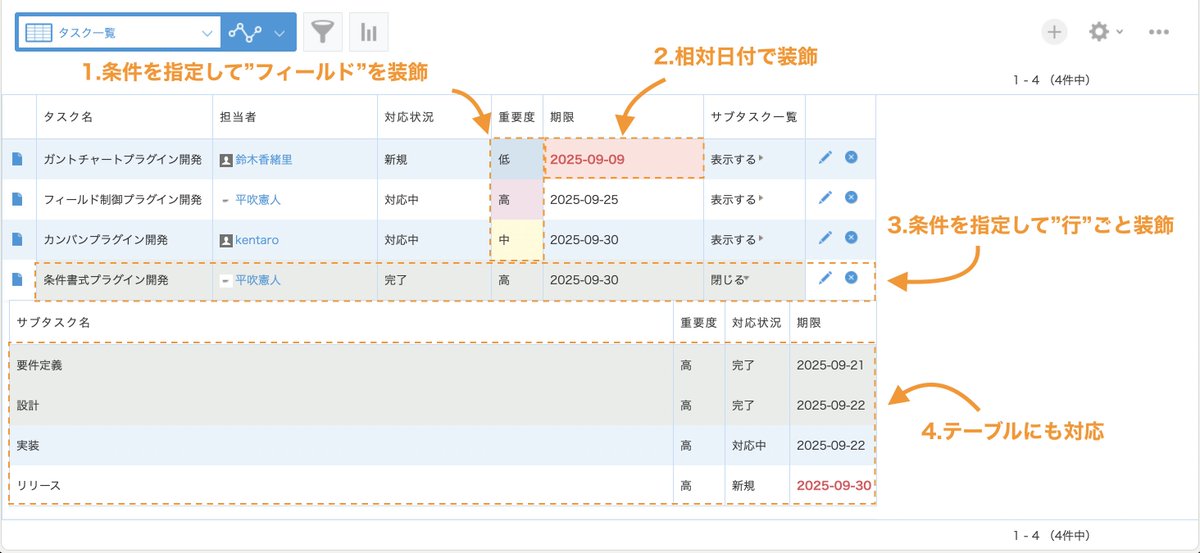Select subtask row 要件定義
This screenshot has width=1200, height=553.
pos(443,365)
